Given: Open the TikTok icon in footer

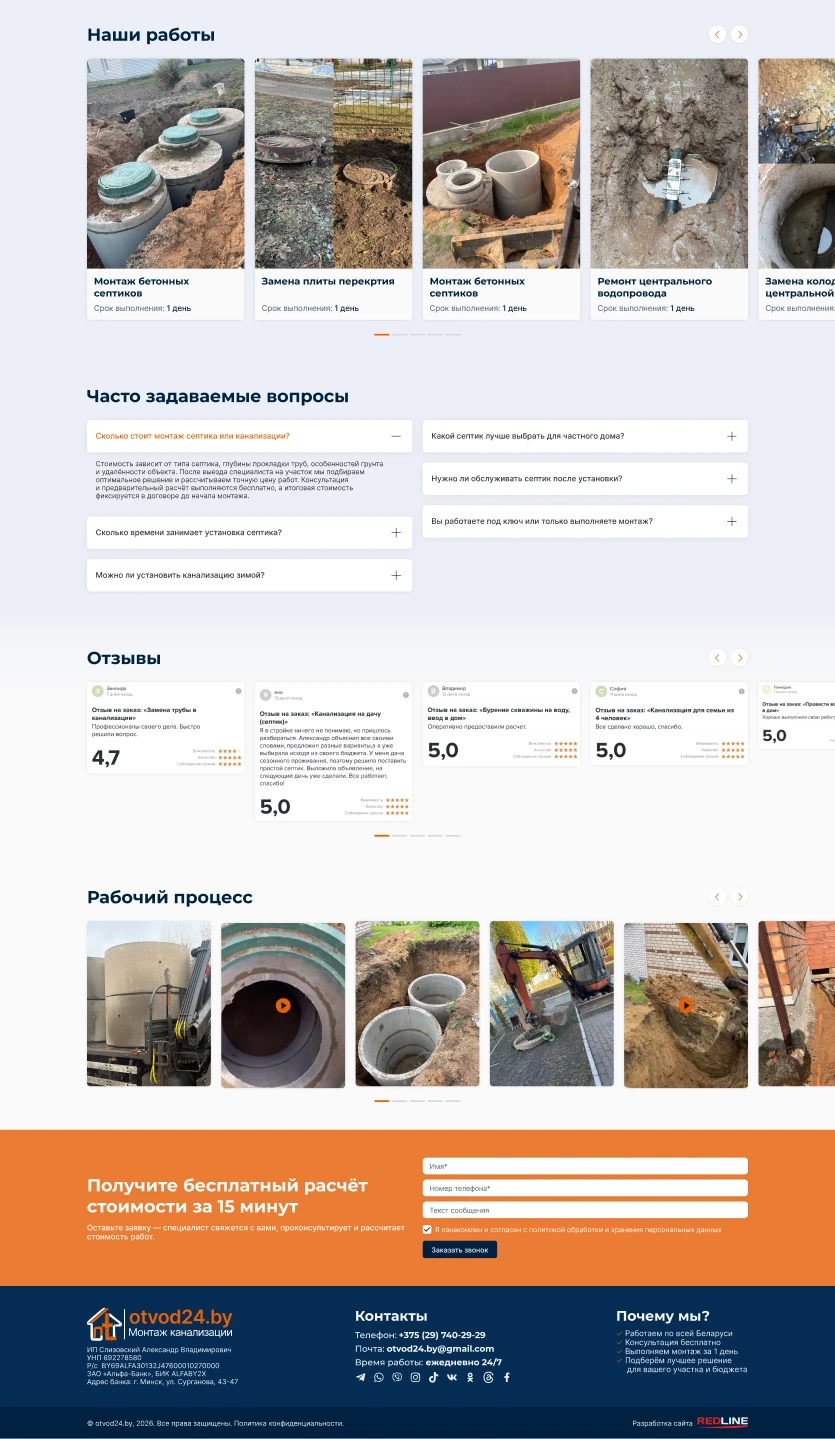Looking at the screenshot, I should tap(433, 1377).
